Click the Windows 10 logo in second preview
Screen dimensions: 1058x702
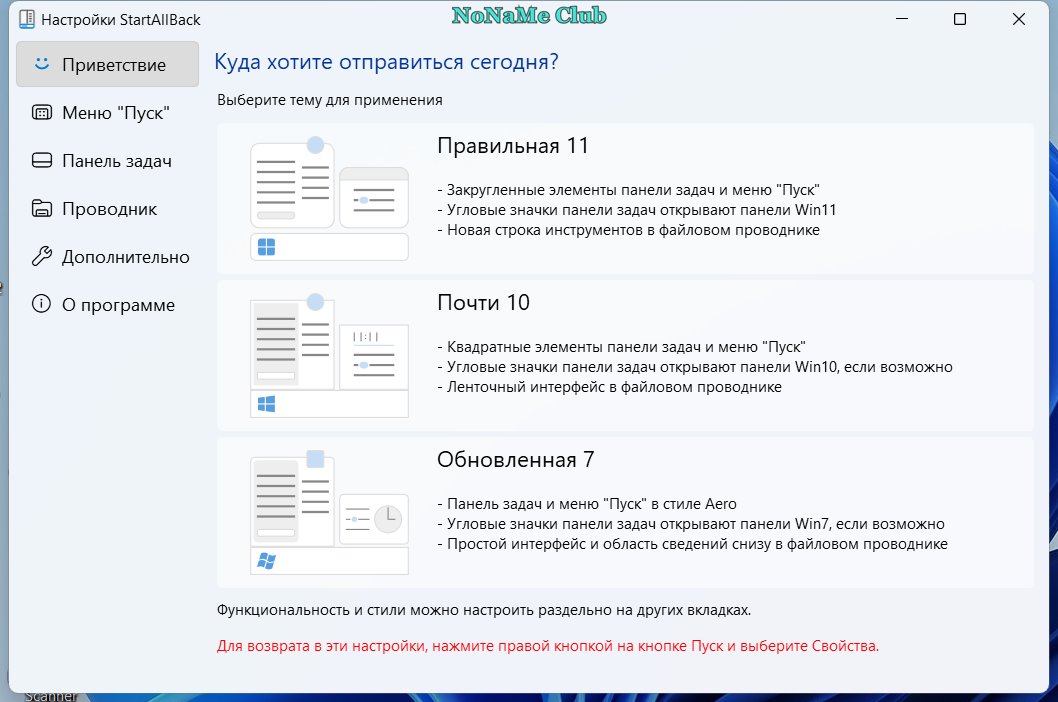pyautogui.click(x=267, y=404)
